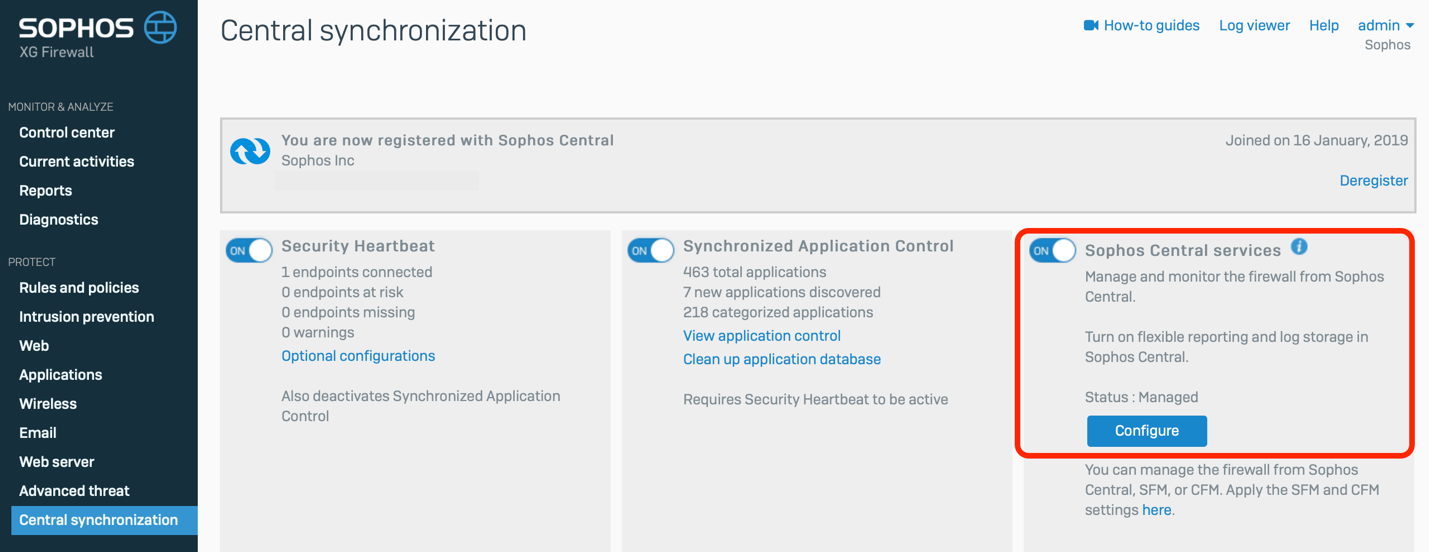Click the Sophos globe logo icon
Screen dimensions: 1429x552
coord(160,27)
